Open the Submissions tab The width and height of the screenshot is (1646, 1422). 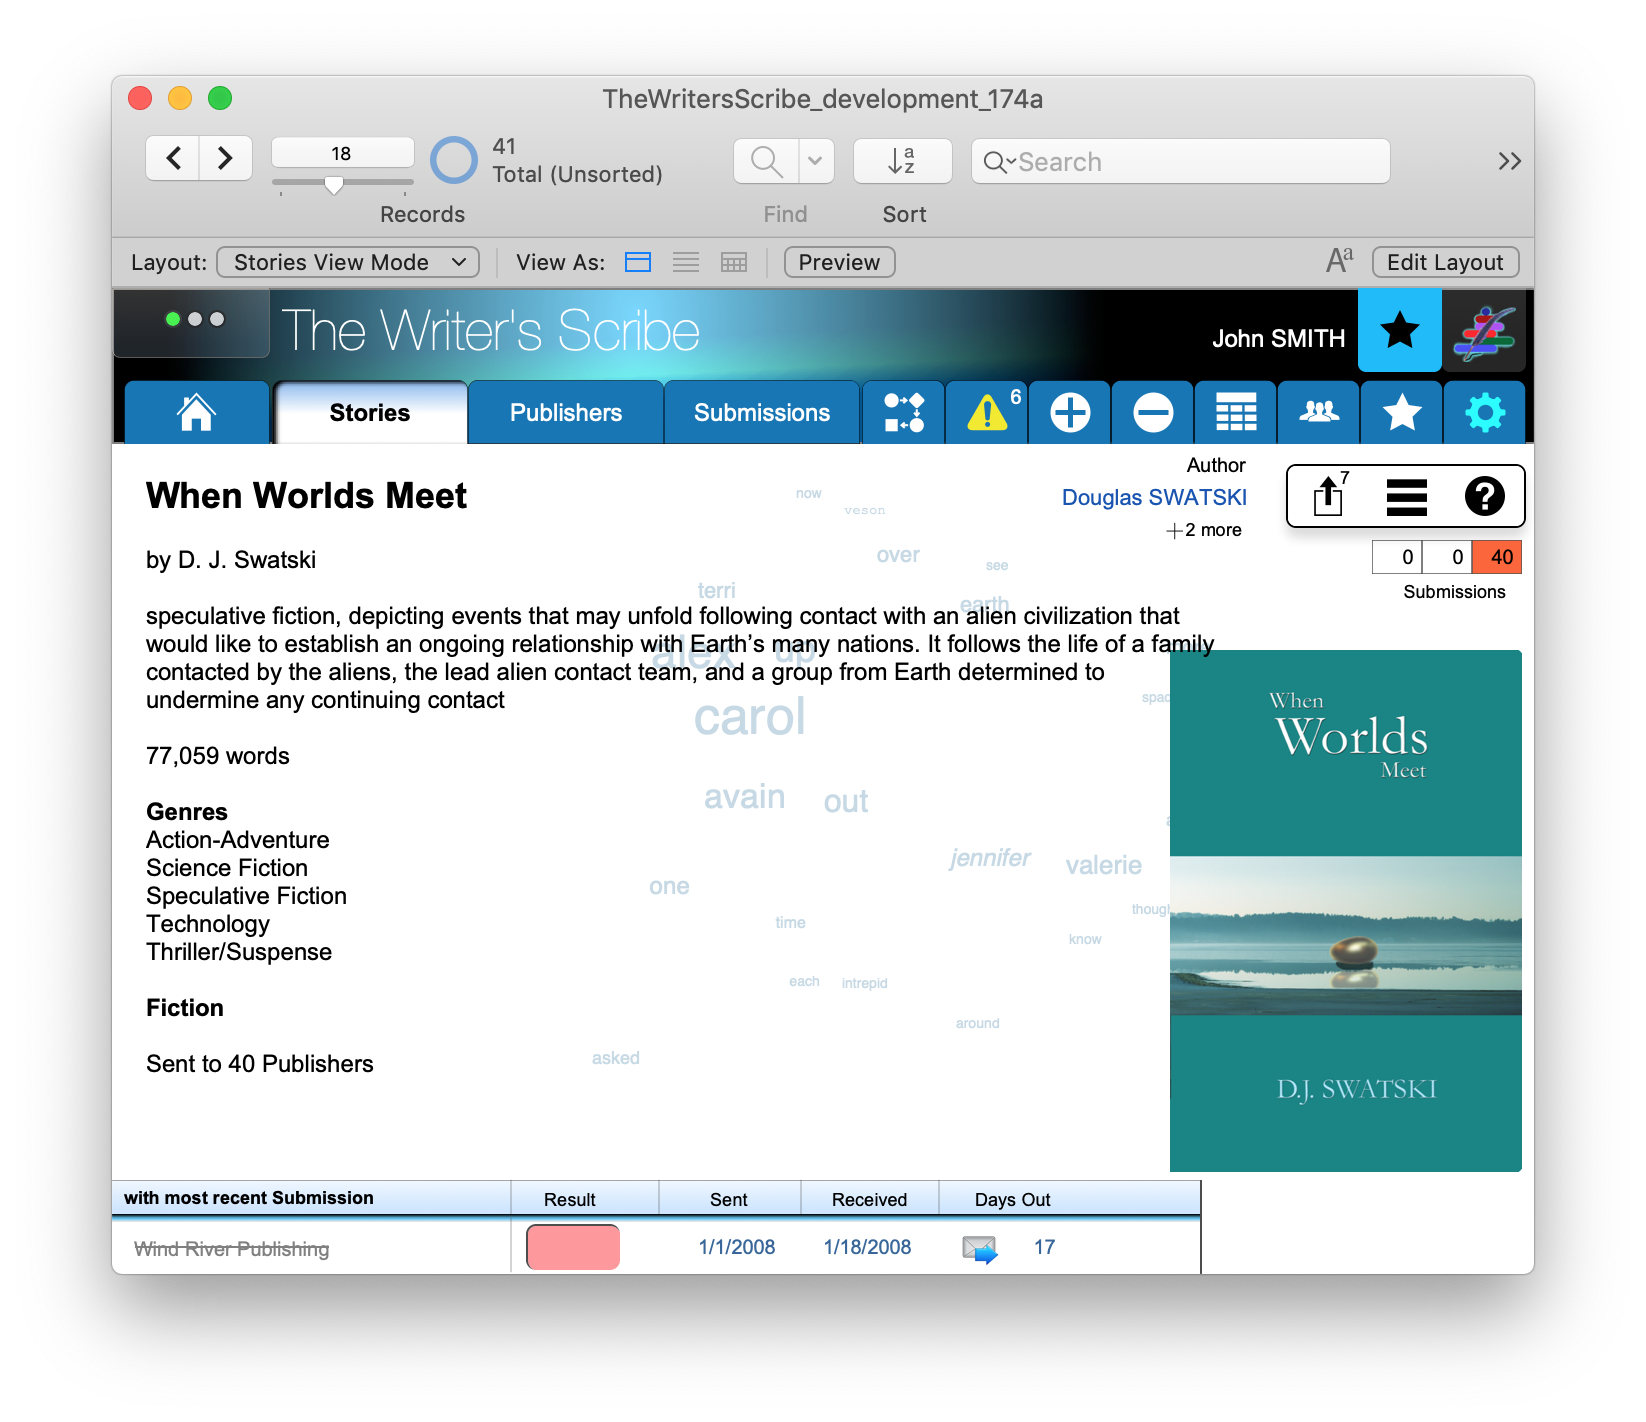[x=762, y=412]
